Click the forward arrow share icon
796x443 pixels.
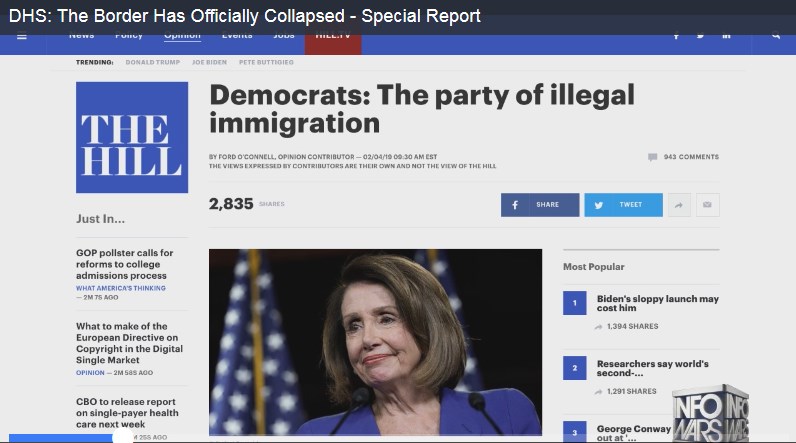coord(679,205)
